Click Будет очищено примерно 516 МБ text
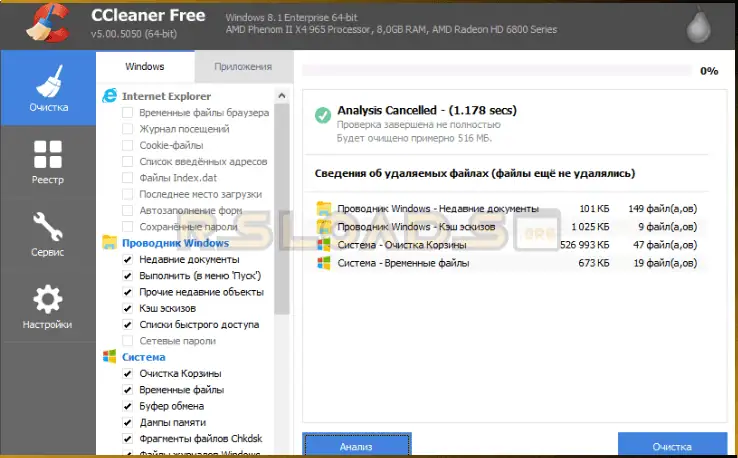The height and width of the screenshot is (458, 738). click(414, 138)
